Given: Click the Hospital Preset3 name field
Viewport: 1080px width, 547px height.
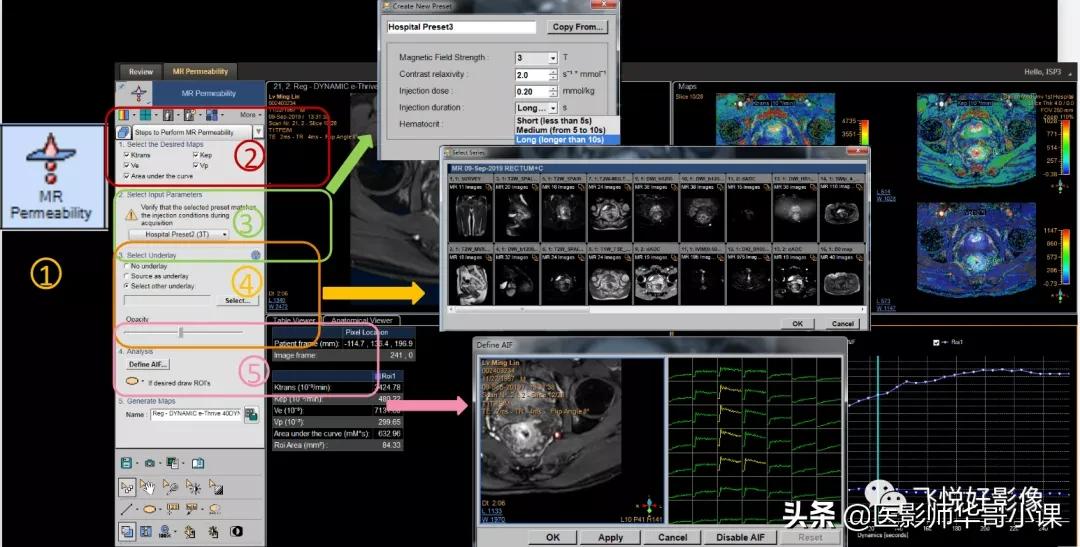Looking at the screenshot, I should tap(462, 27).
